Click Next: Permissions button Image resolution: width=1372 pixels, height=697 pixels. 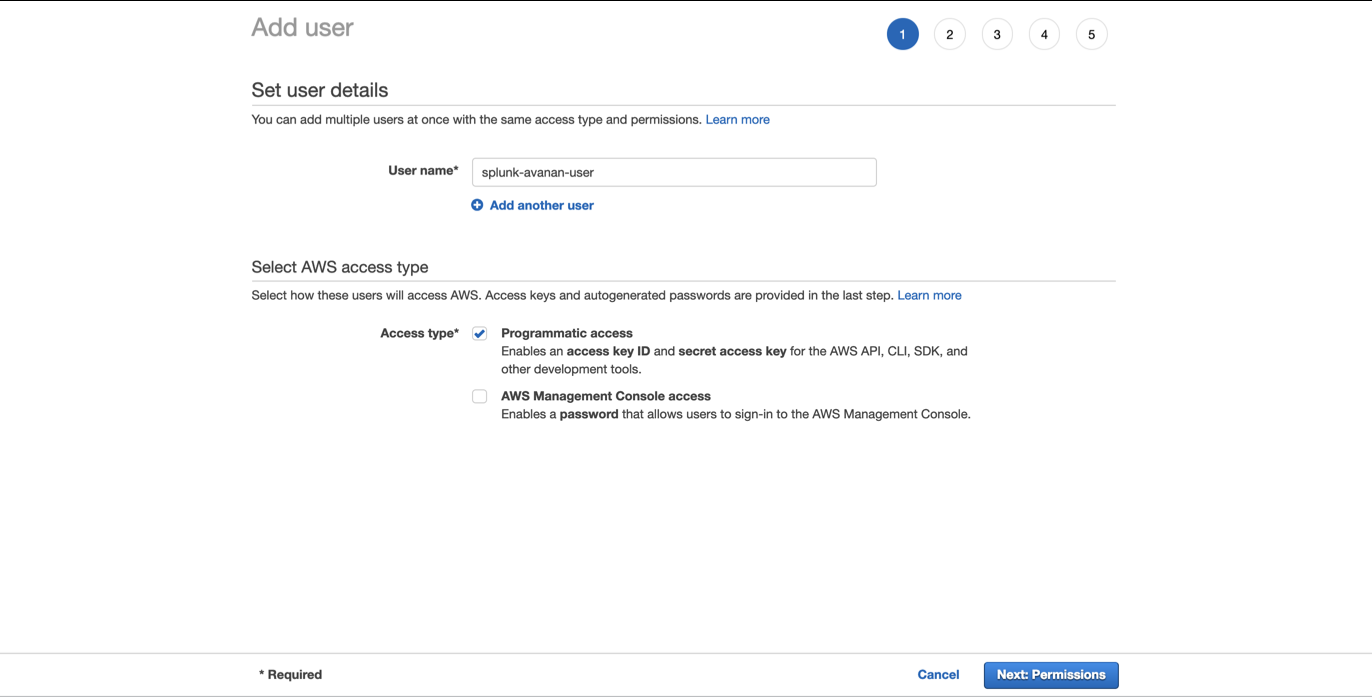pos(1051,675)
